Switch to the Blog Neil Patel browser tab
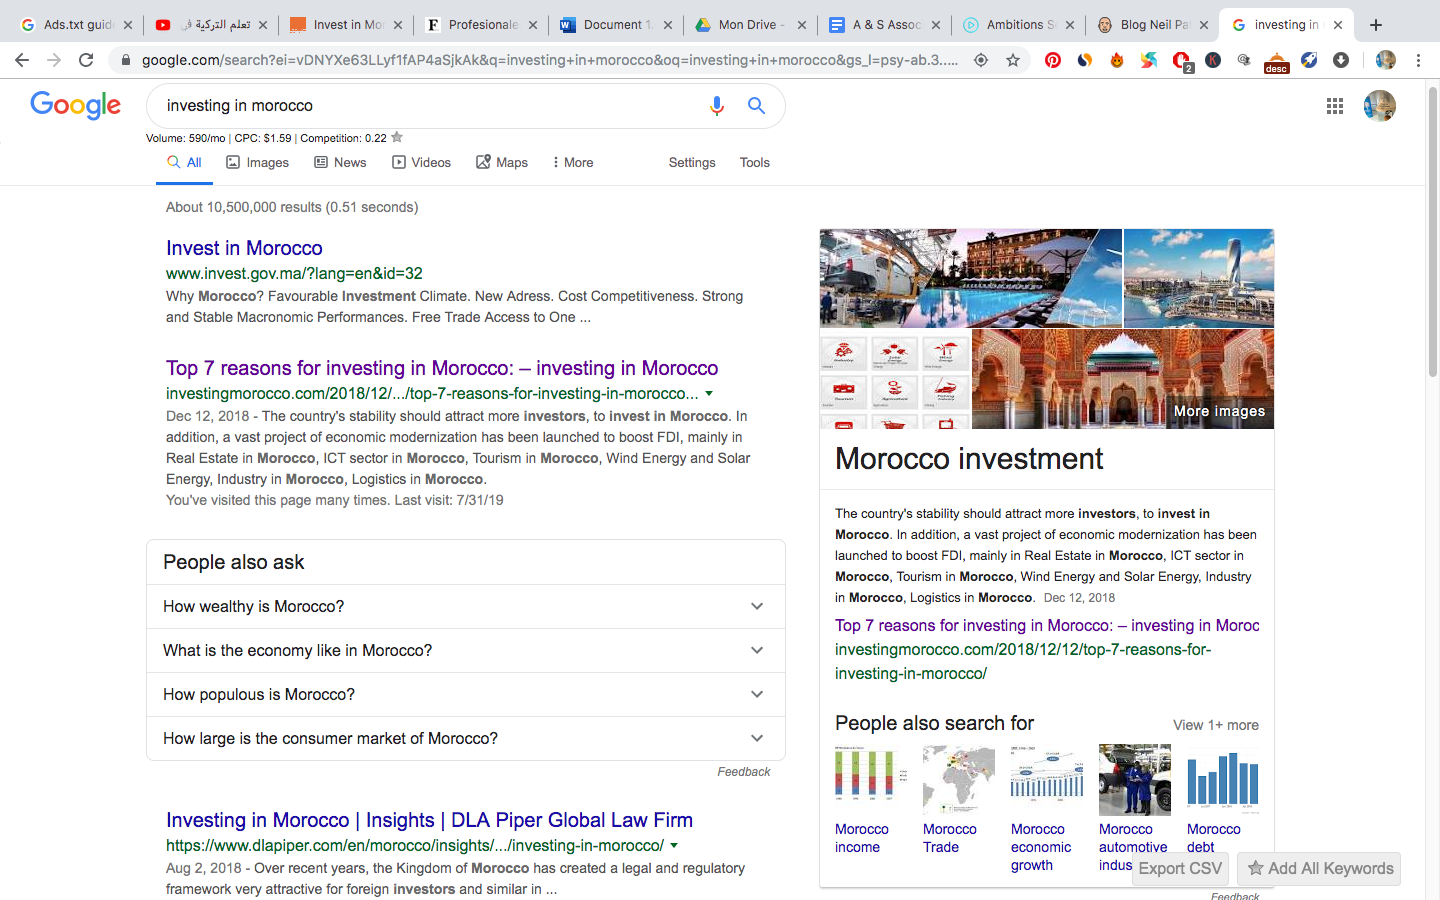The image size is (1440, 900). pos(1153,25)
